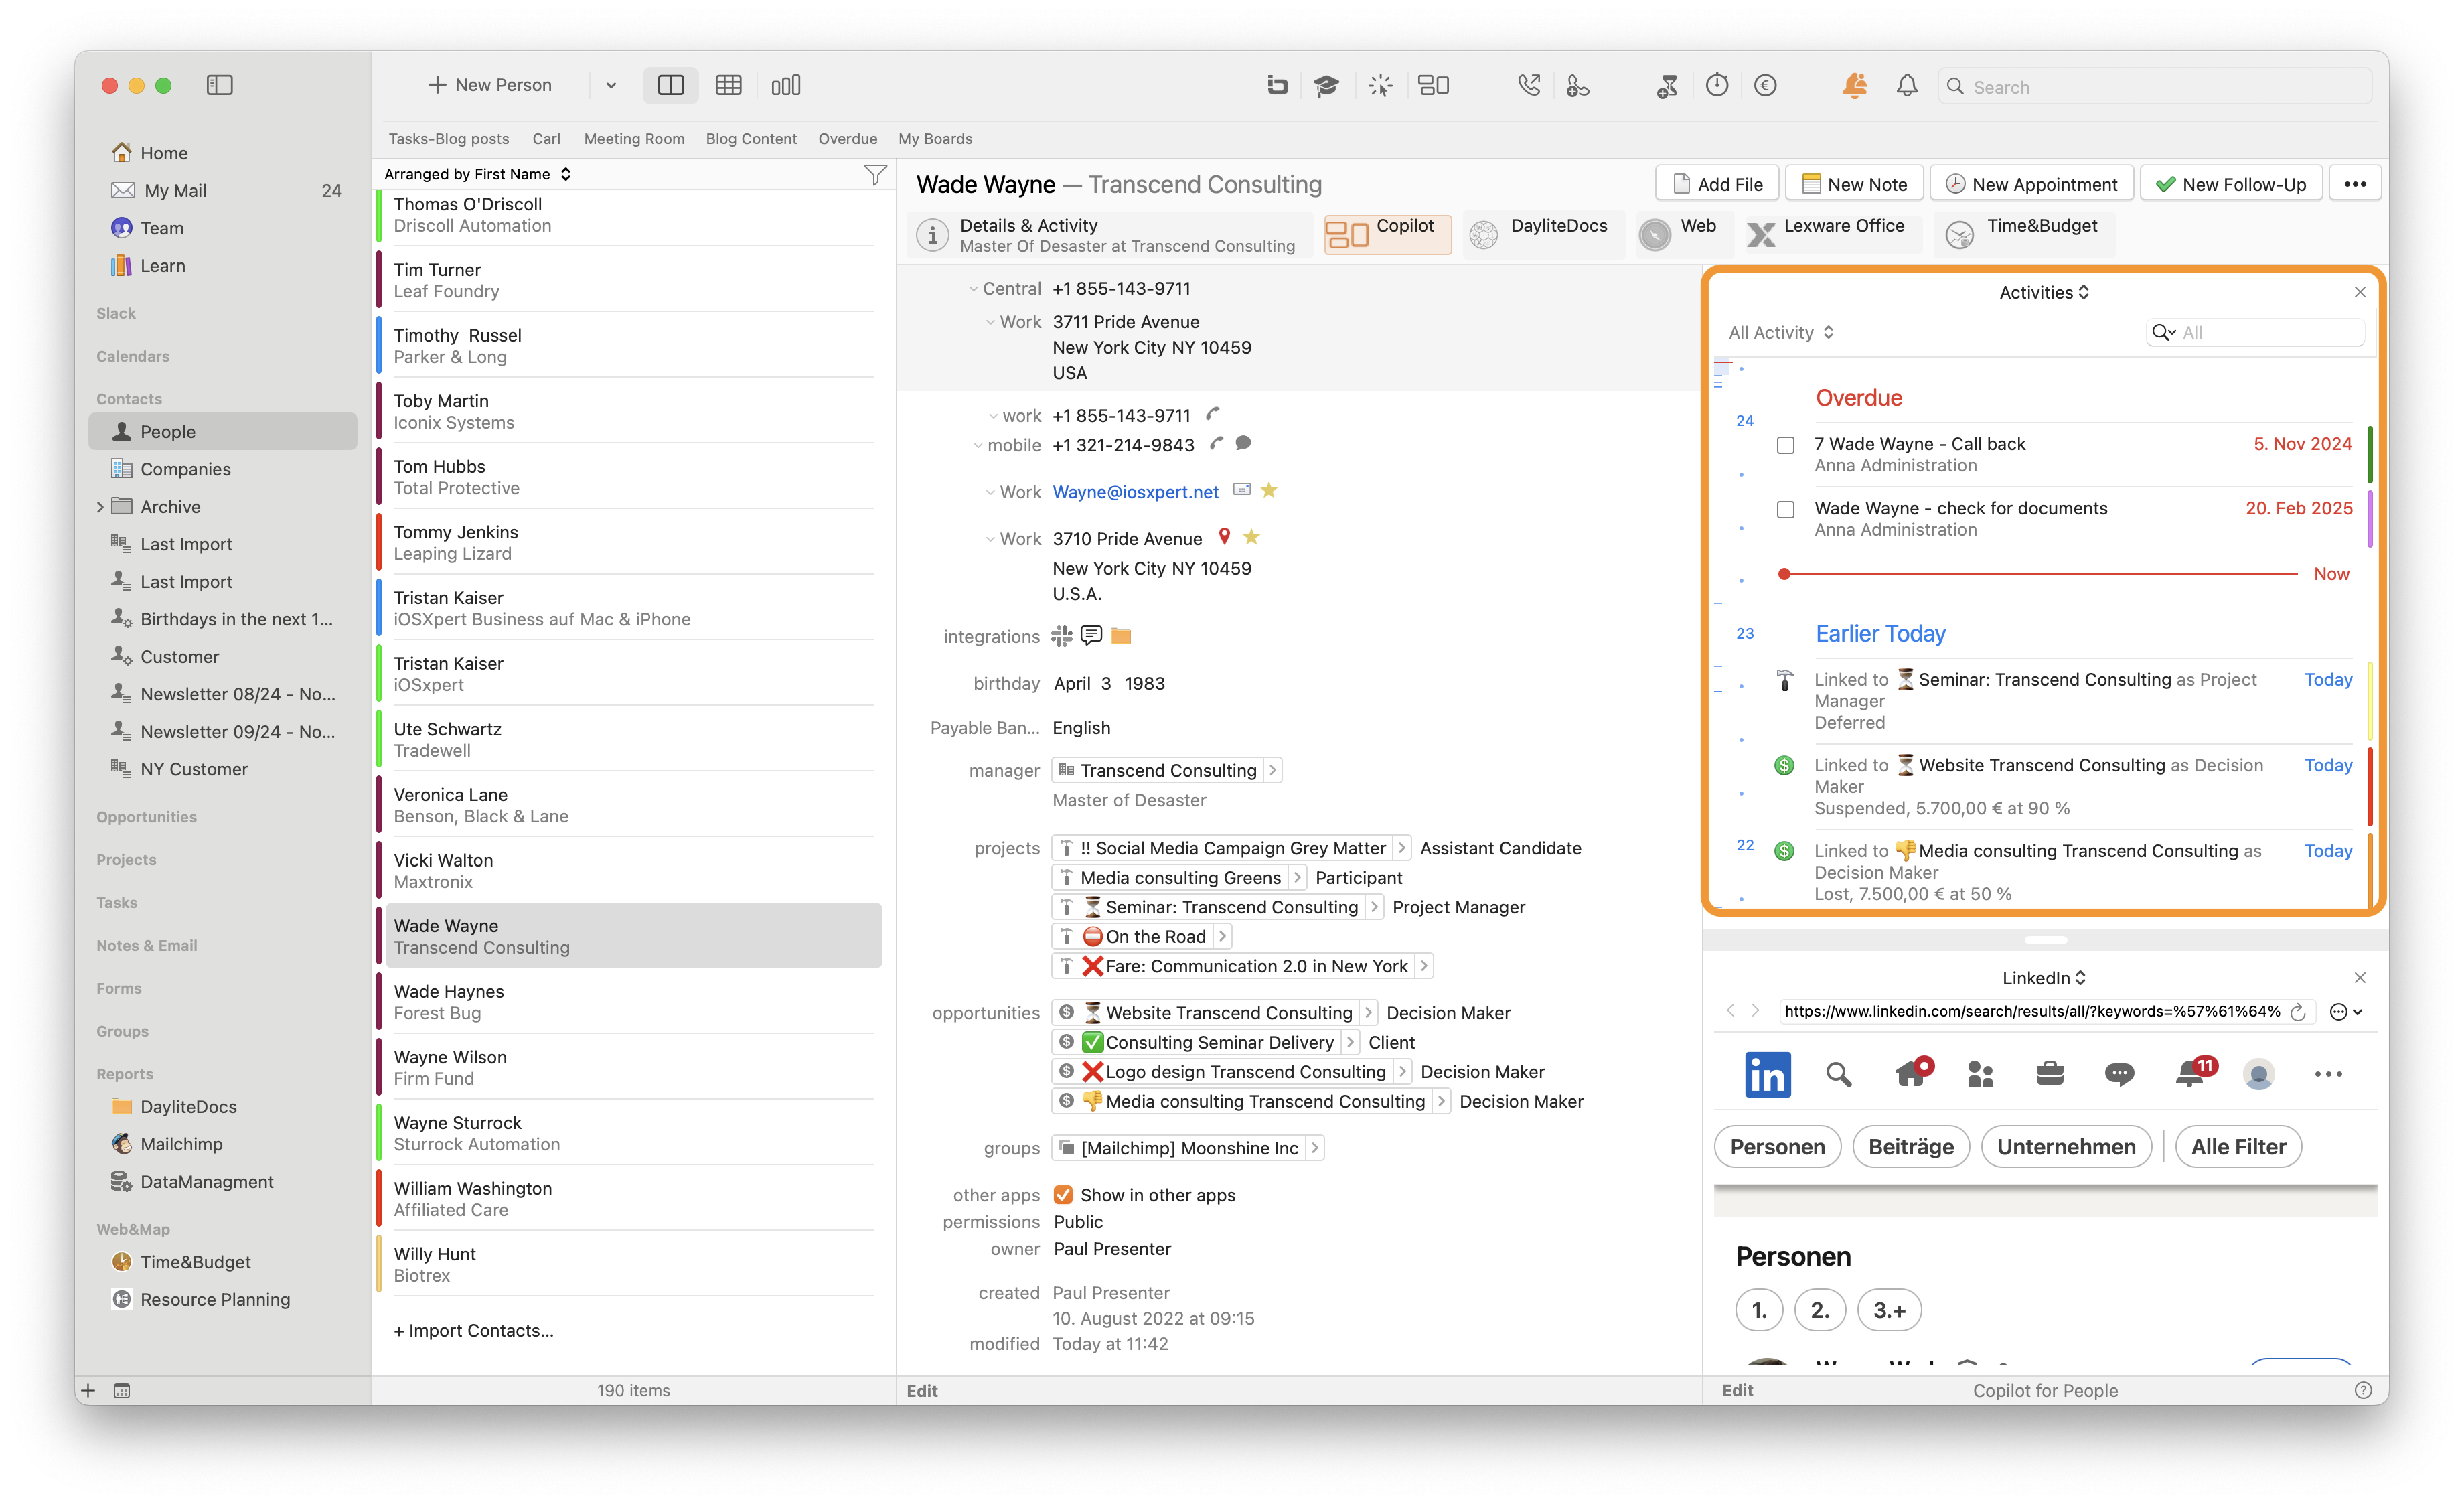The height and width of the screenshot is (1504, 2464).
Task: Toggle favorite star on work email
Action: tap(1269, 490)
